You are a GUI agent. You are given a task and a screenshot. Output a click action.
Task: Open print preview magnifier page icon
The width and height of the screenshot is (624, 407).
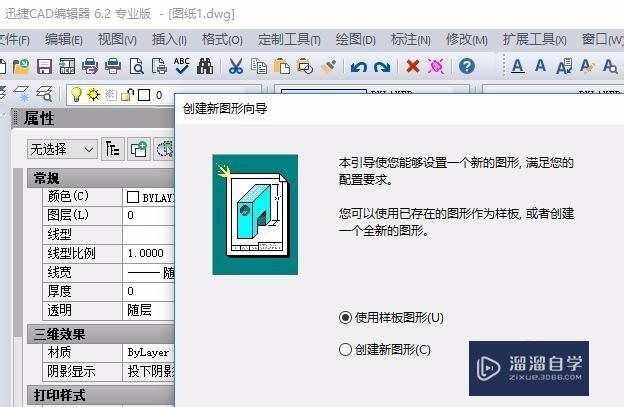pos(136,66)
